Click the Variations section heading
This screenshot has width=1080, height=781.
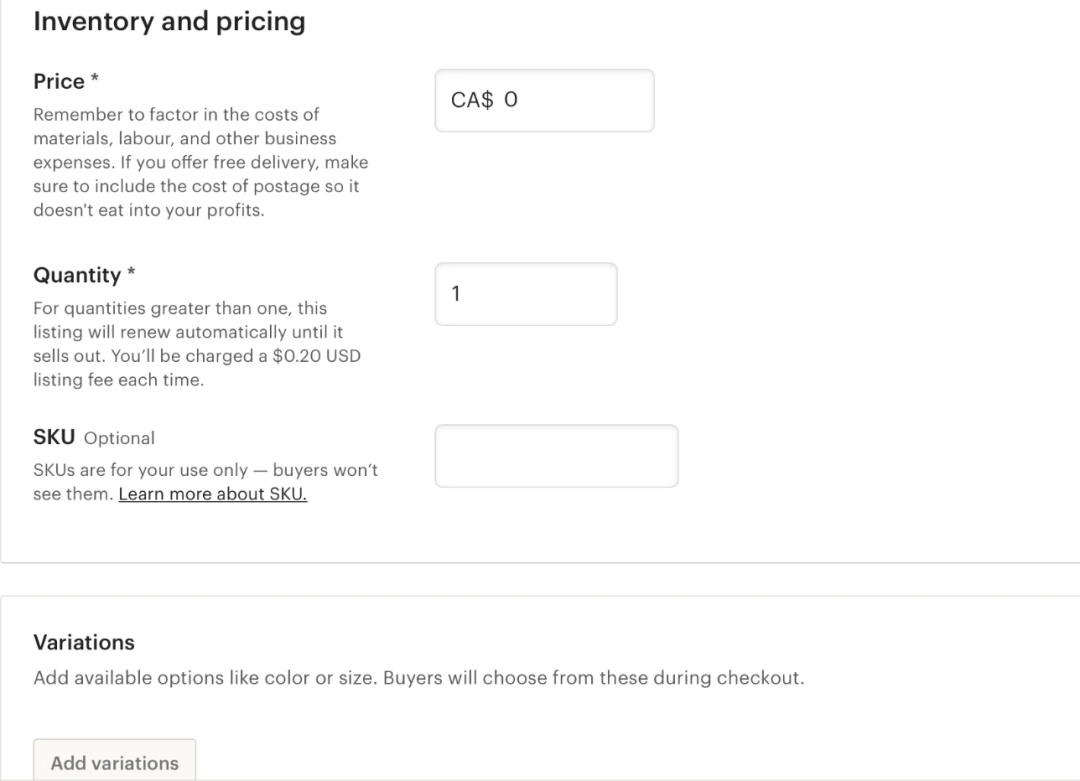click(84, 642)
